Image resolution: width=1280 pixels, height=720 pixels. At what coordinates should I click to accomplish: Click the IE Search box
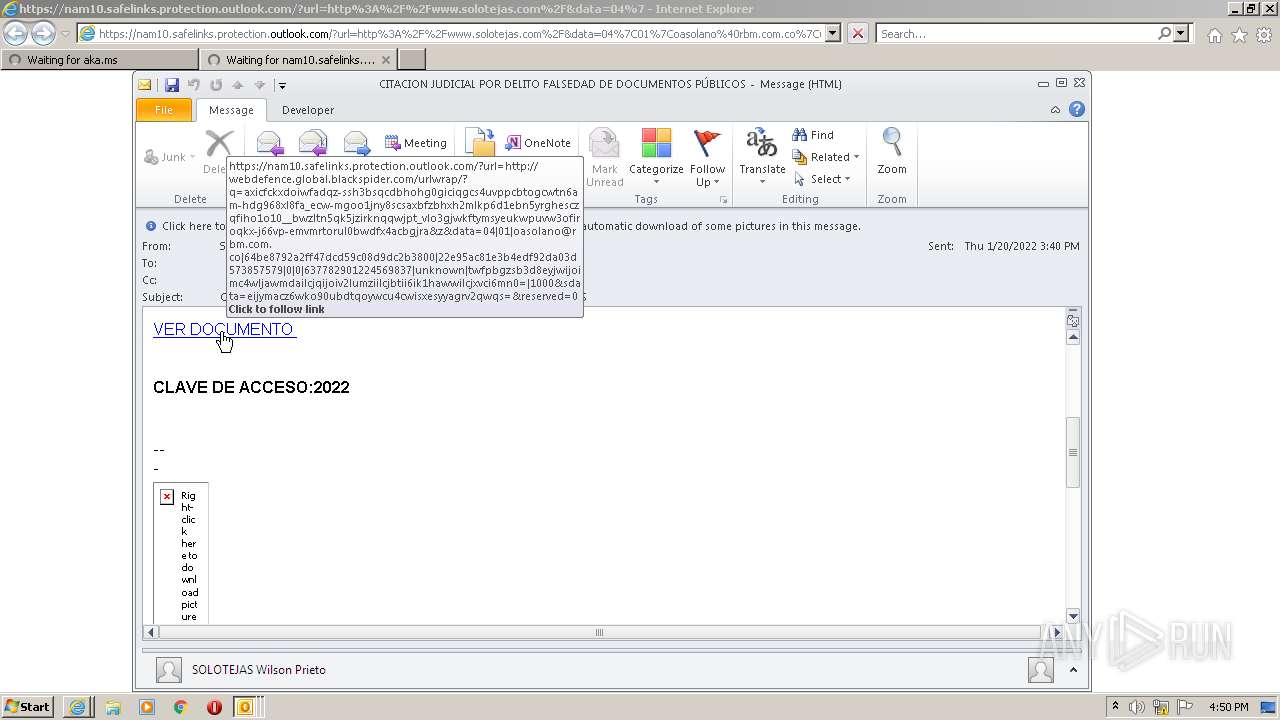(1017, 33)
